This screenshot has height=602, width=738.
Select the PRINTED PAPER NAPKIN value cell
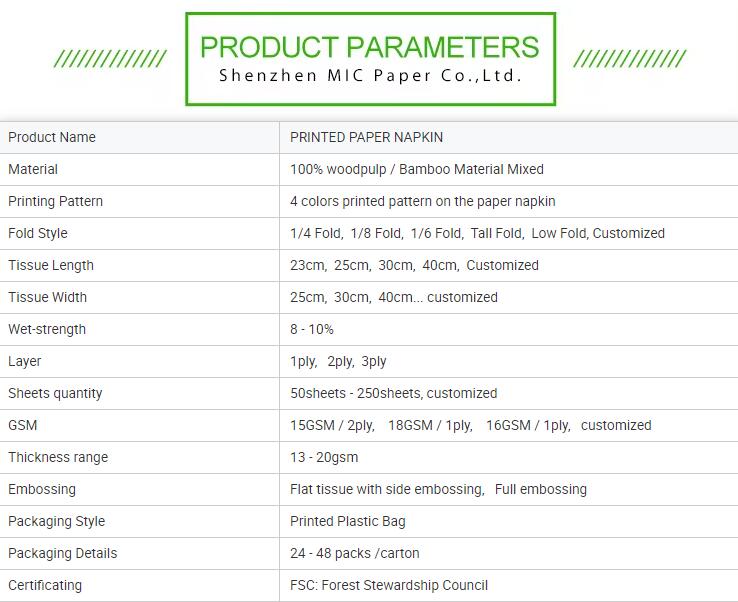coord(509,137)
